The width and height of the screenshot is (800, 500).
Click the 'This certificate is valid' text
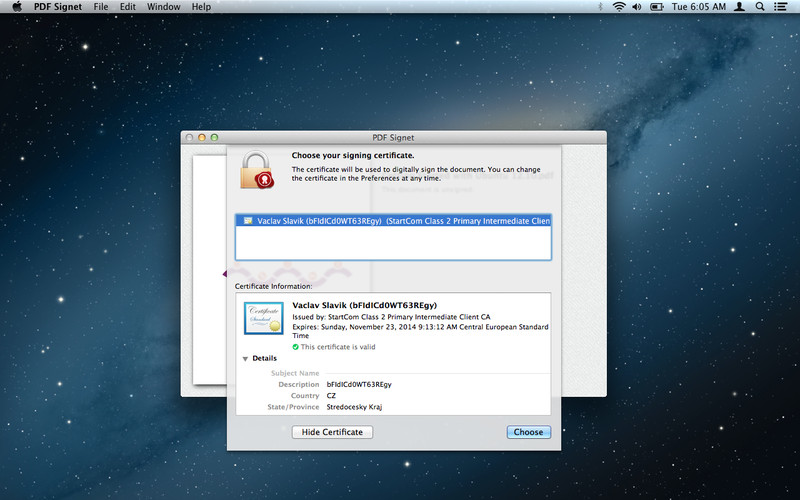[338, 347]
